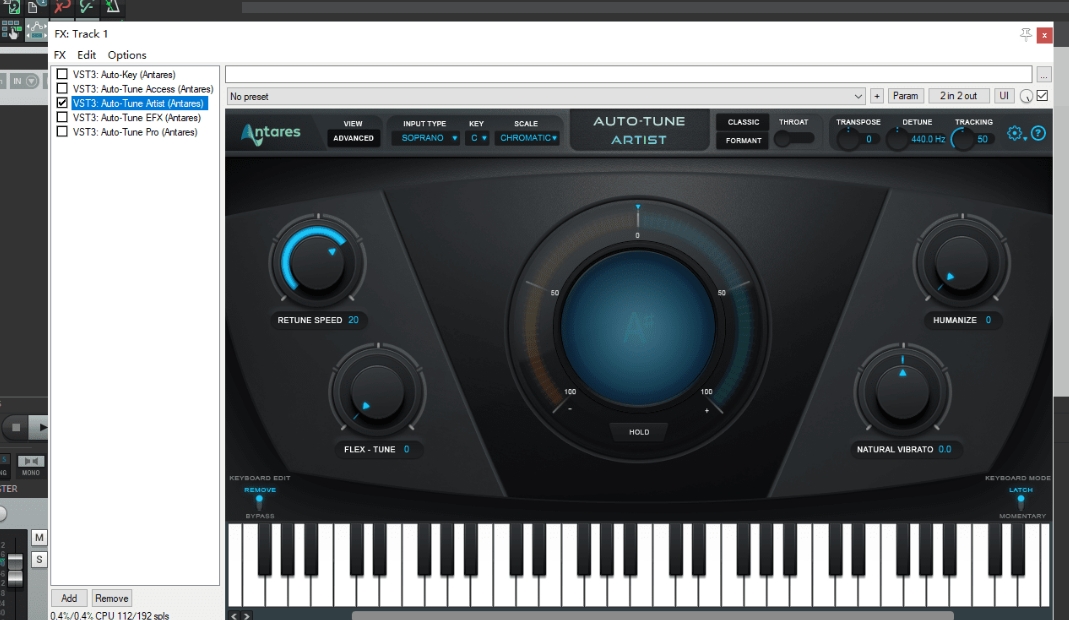Screen dimensions: 1069x620
Task: Click the UI button
Action: click(x=1004, y=96)
